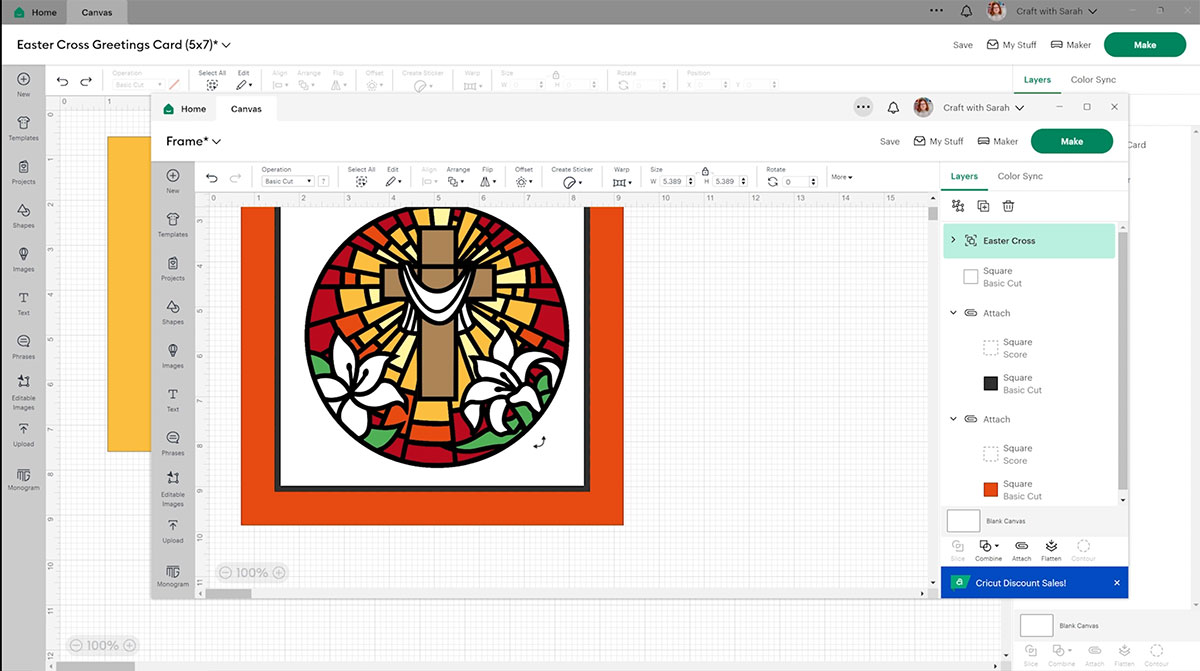This screenshot has width=1200, height=671.
Task: Open Images in the Frame window sidebar
Action: (173, 356)
